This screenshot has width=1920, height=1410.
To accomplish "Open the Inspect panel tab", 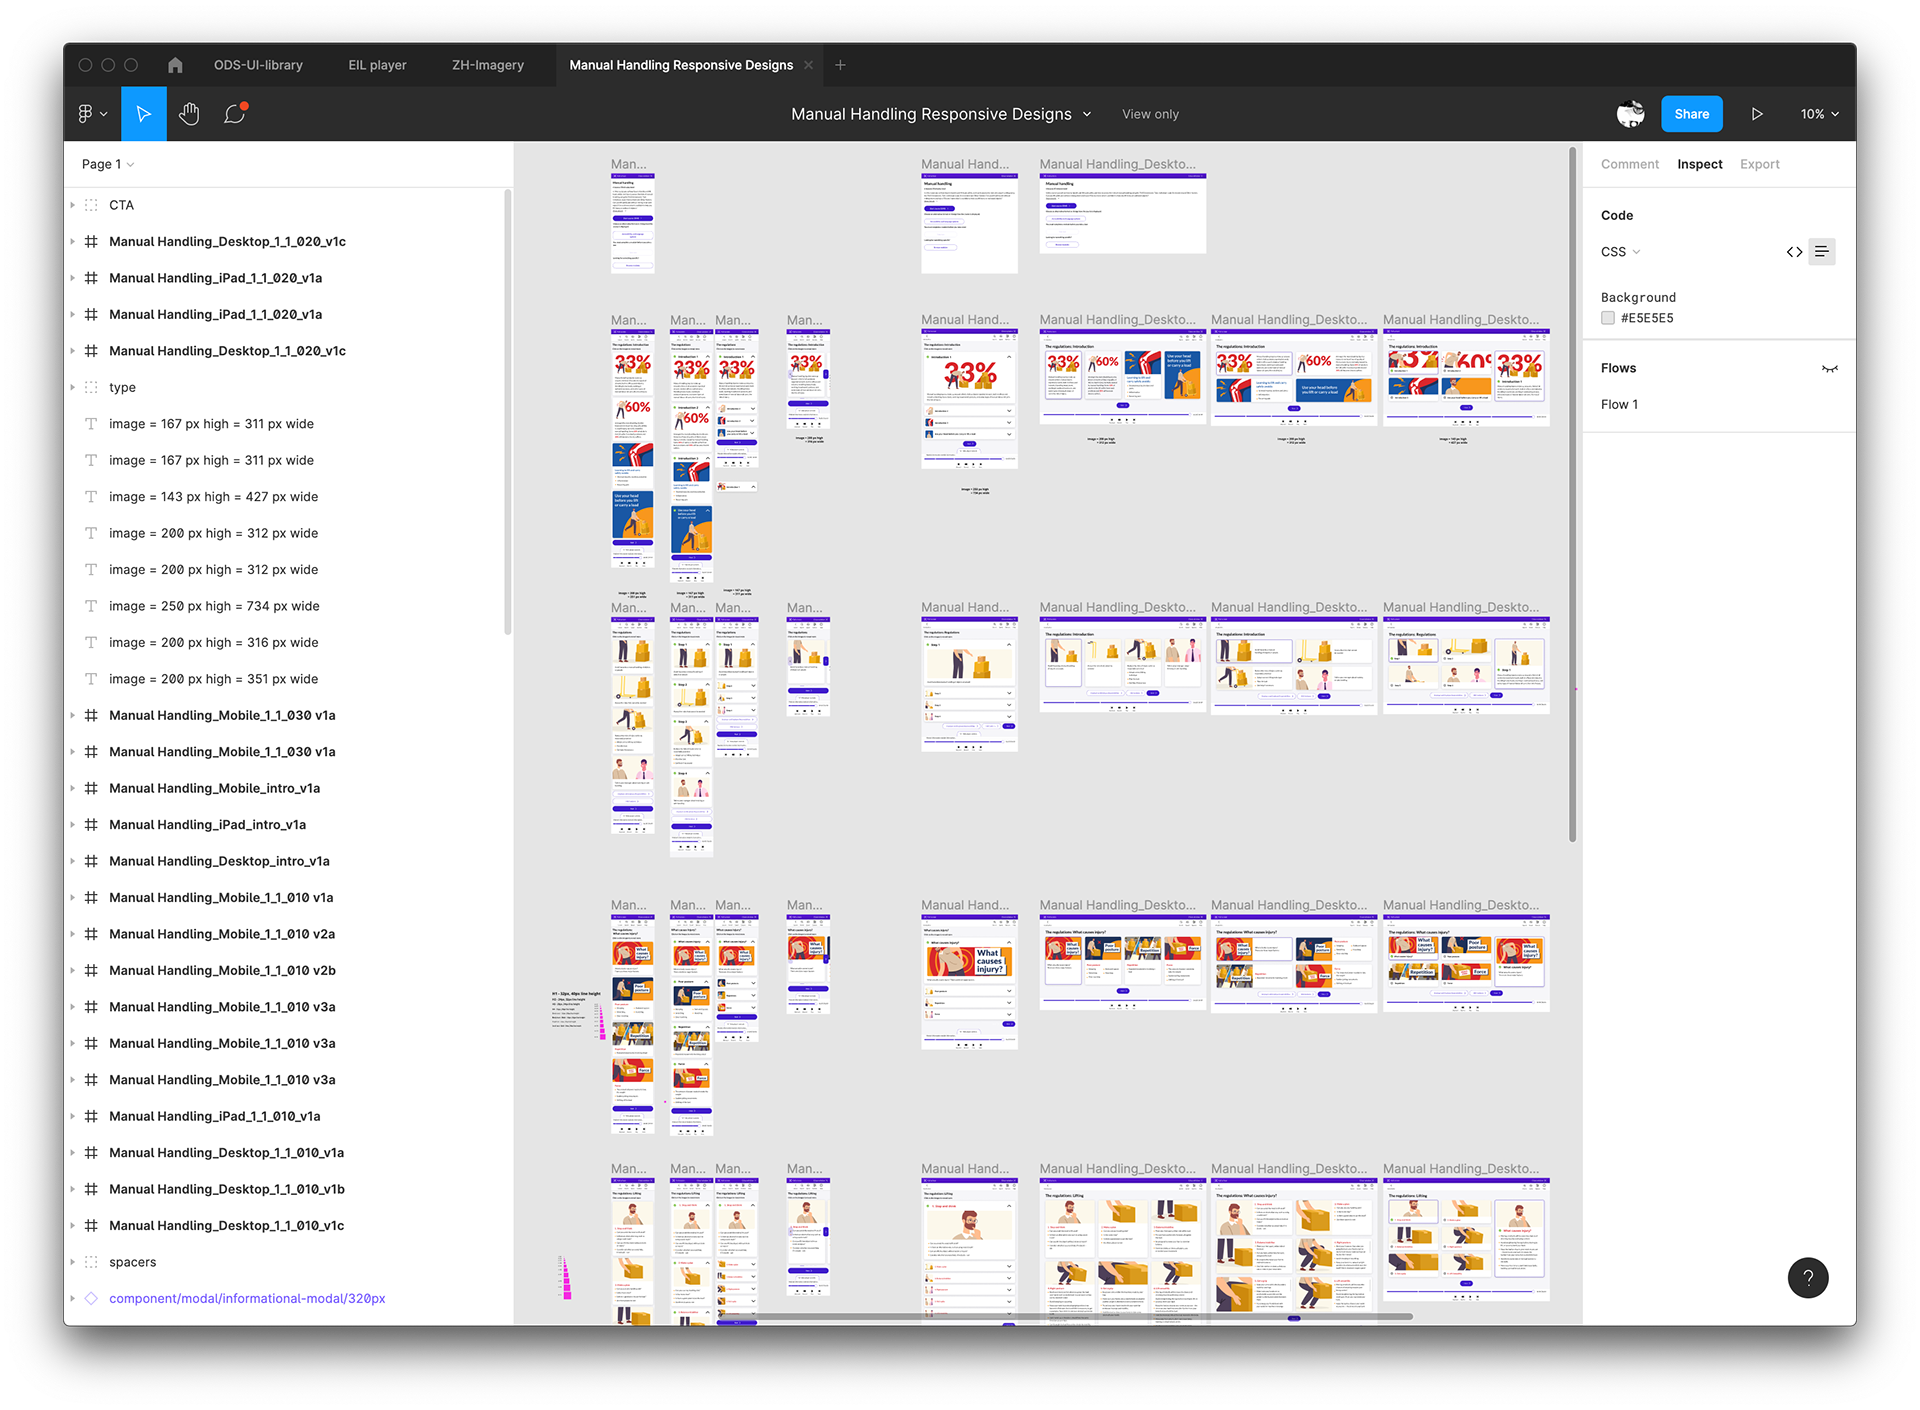I will click(x=1699, y=164).
